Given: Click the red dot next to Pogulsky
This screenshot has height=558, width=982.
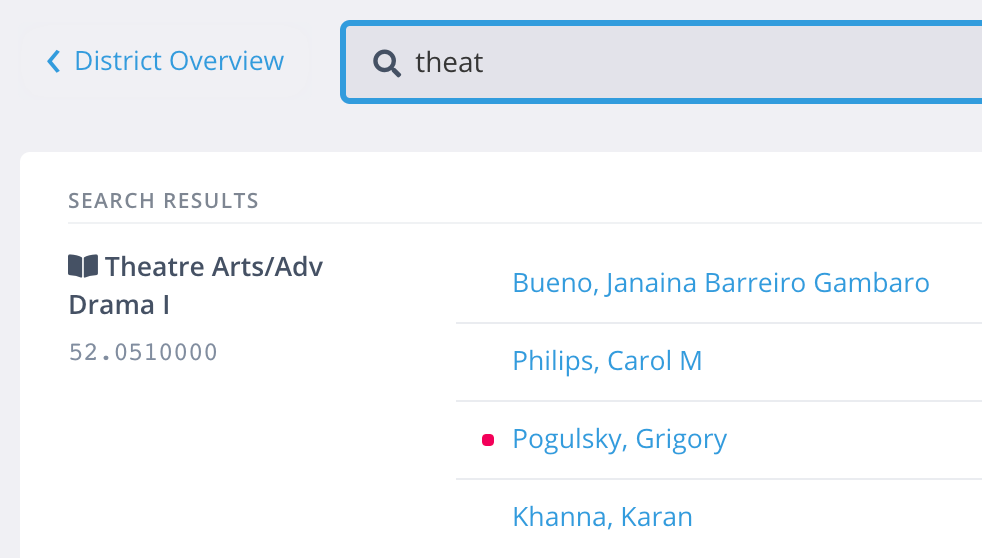Looking at the screenshot, I should (x=488, y=440).
